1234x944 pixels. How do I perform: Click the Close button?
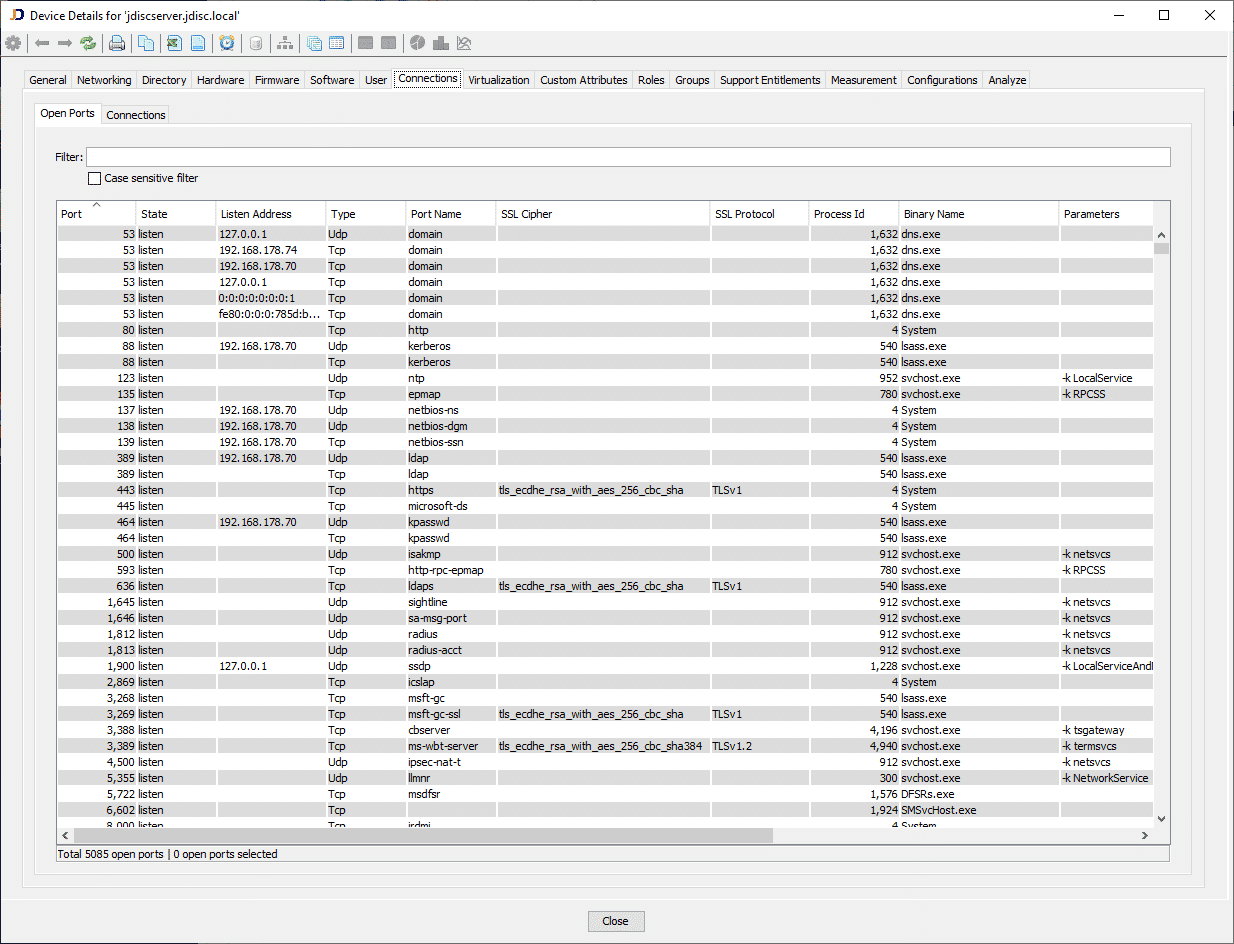pyautogui.click(x=616, y=921)
